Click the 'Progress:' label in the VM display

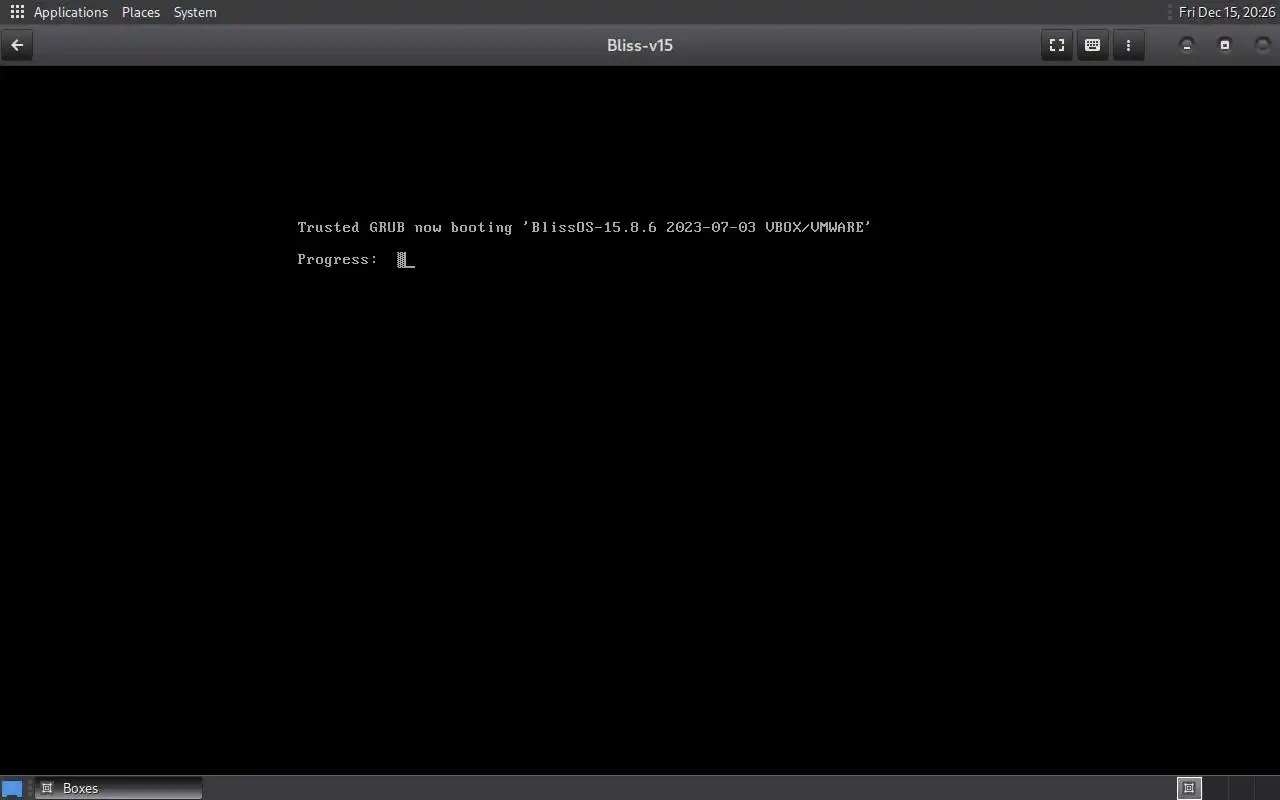tap(337, 259)
